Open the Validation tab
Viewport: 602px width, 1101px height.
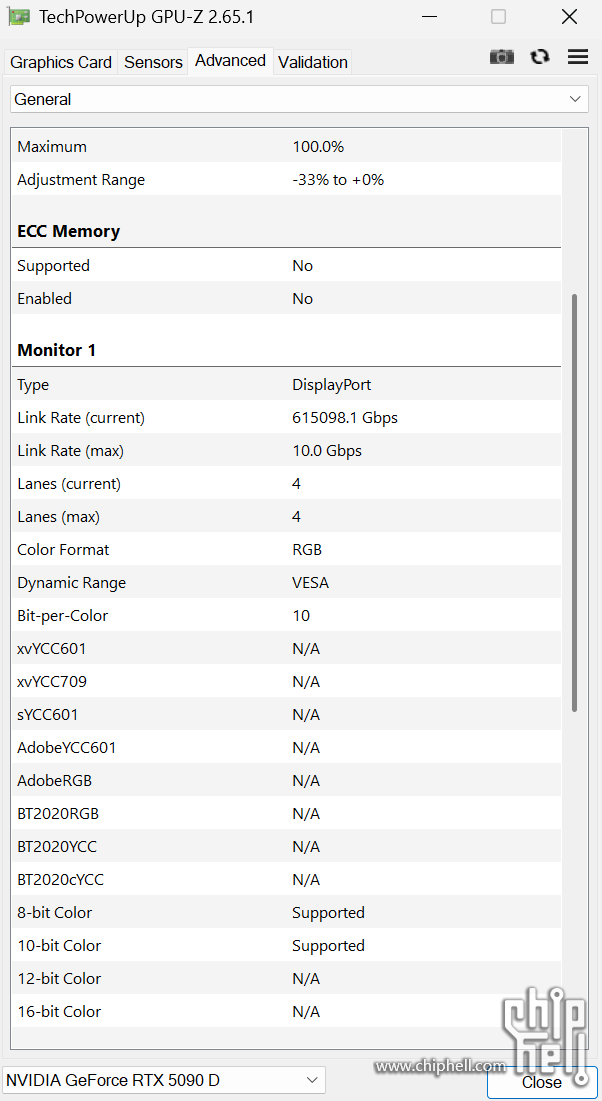coord(313,62)
